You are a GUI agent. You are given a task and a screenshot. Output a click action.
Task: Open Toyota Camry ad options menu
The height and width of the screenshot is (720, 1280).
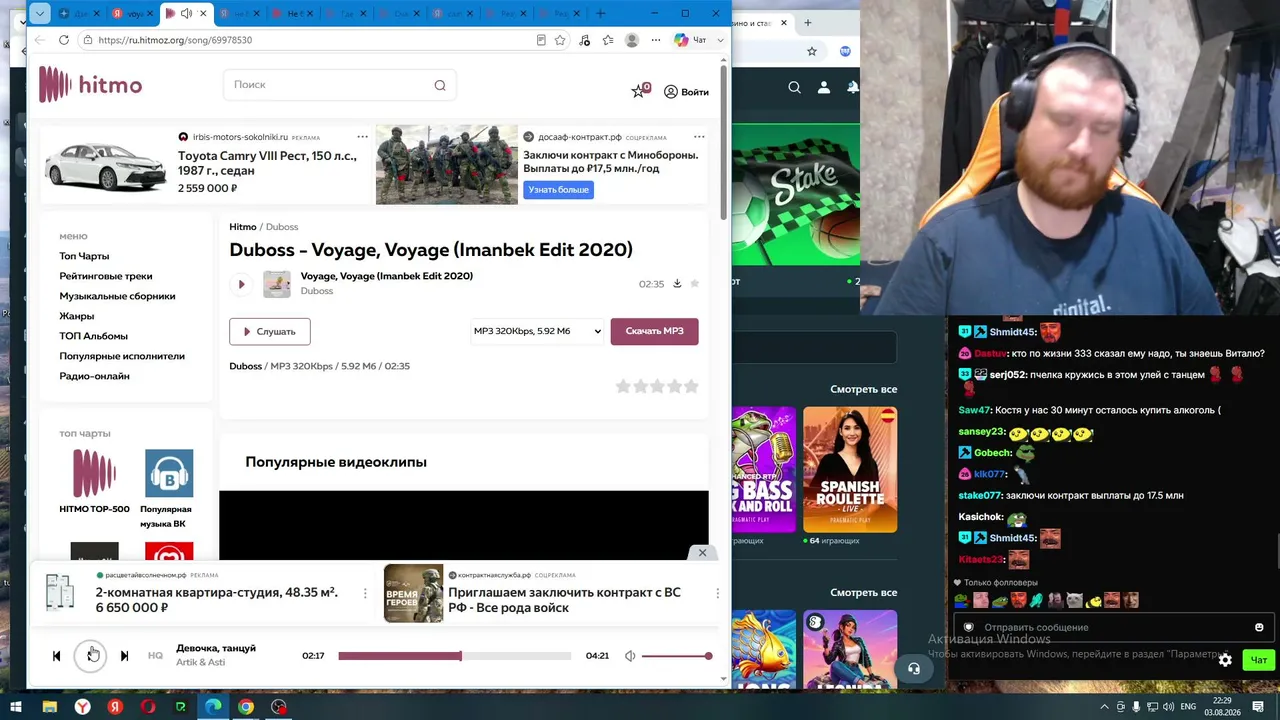tap(362, 137)
